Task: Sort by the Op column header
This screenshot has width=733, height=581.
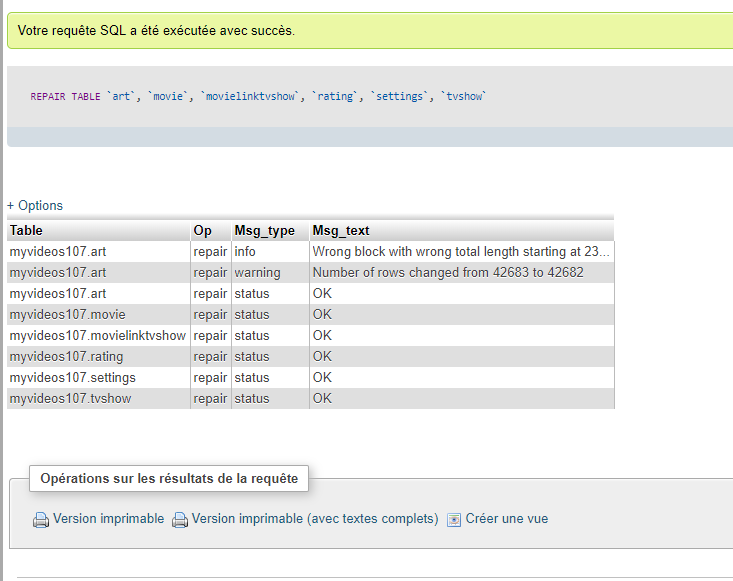Action: click(x=202, y=230)
